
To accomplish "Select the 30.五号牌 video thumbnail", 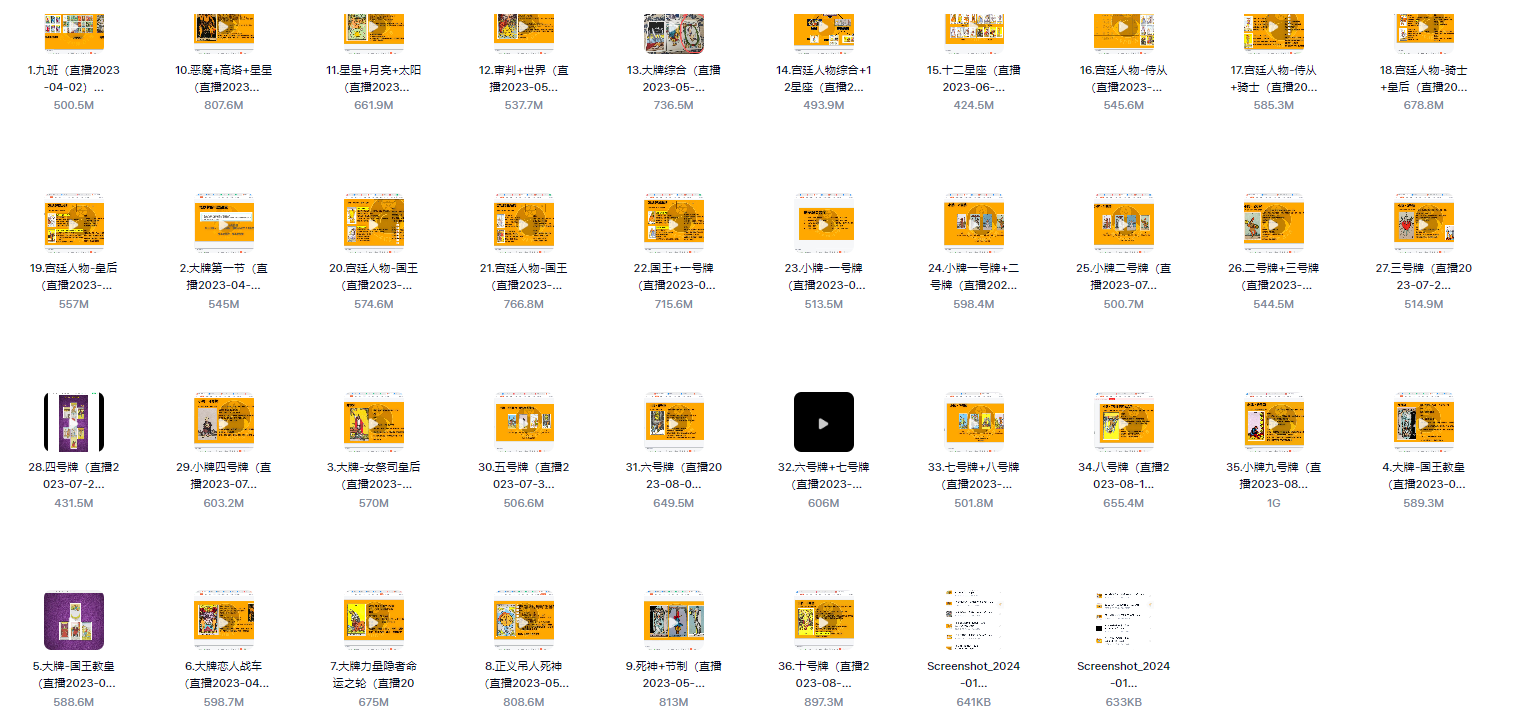I will 524,422.
